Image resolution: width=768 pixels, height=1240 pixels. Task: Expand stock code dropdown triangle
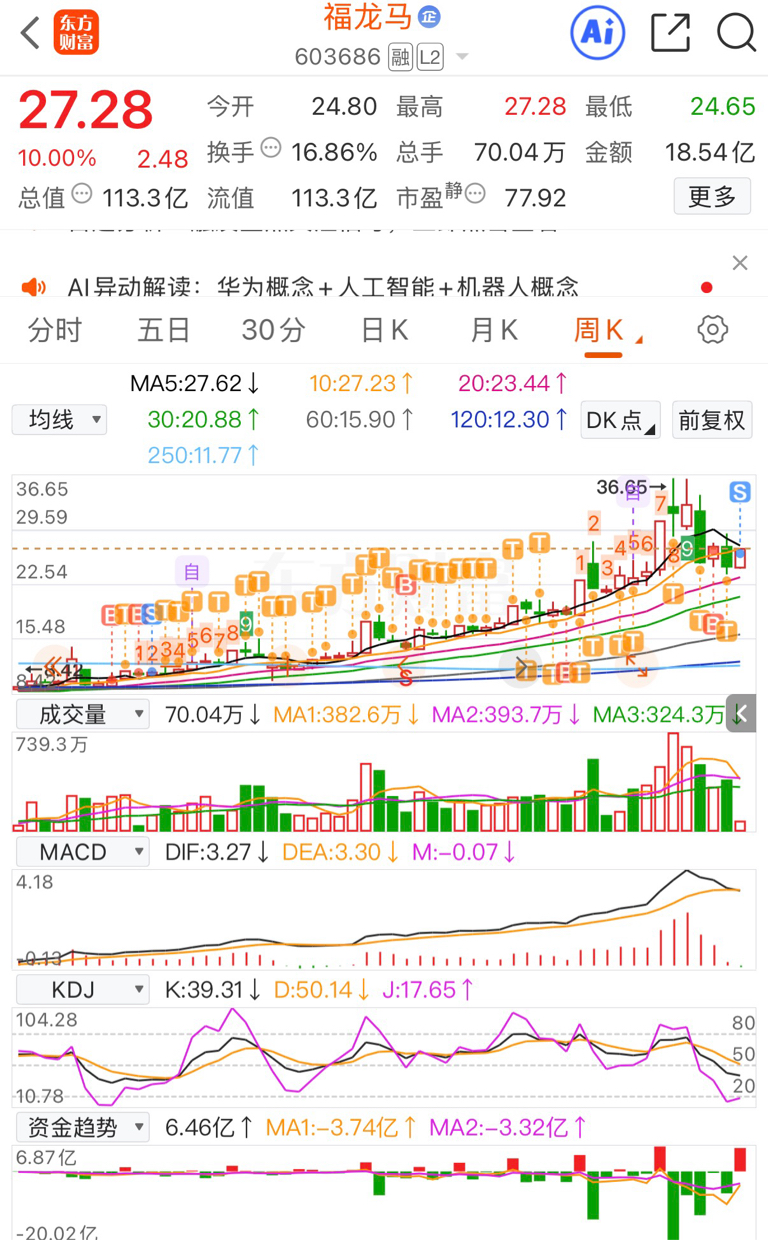(x=462, y=57)
